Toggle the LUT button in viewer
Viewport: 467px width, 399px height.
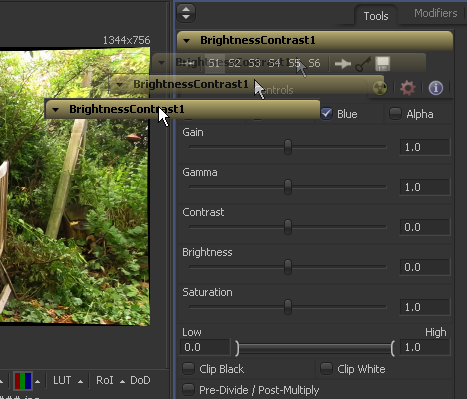click(x=62, y=380)
